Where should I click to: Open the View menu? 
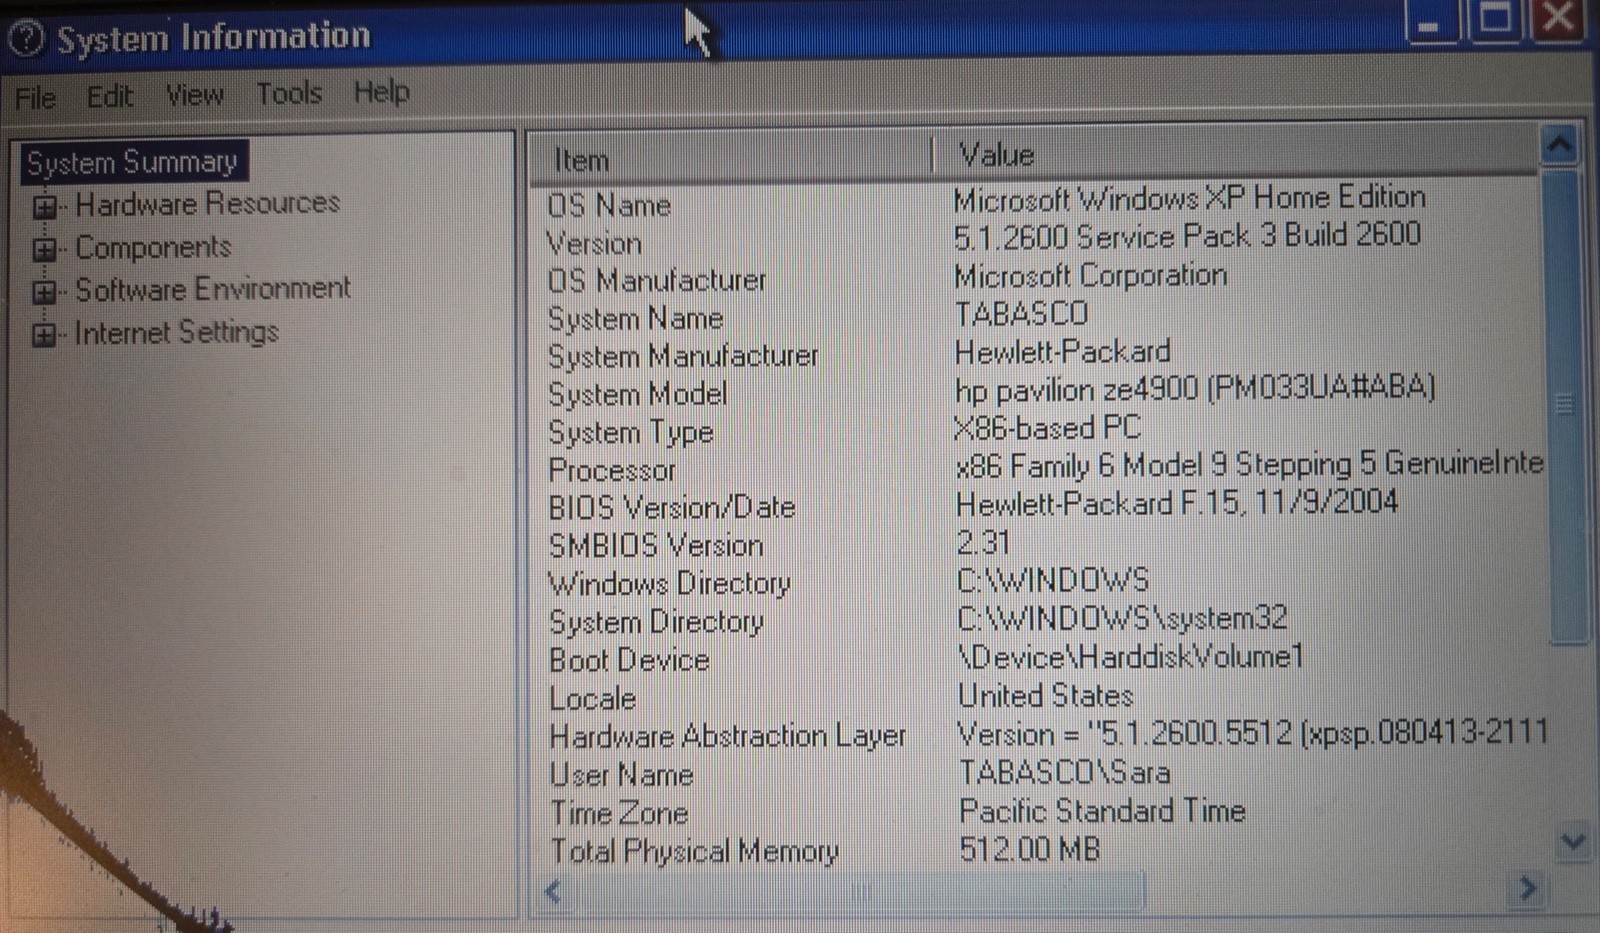coord(194,95)
